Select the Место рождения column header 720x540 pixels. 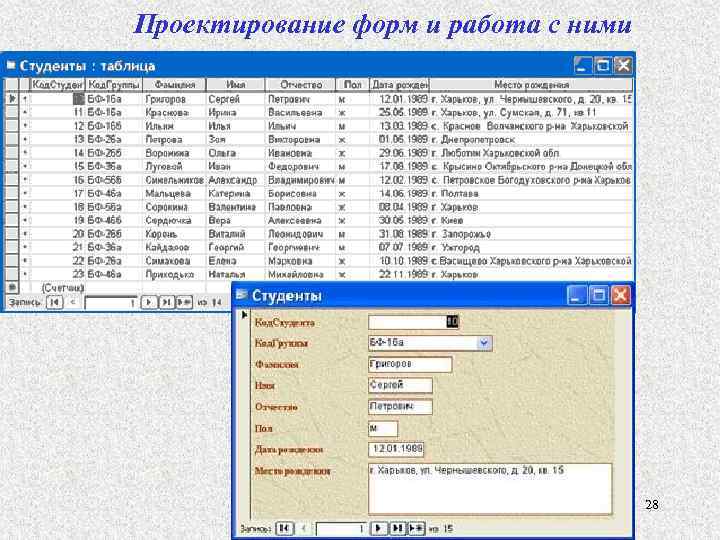pos(531,84)
